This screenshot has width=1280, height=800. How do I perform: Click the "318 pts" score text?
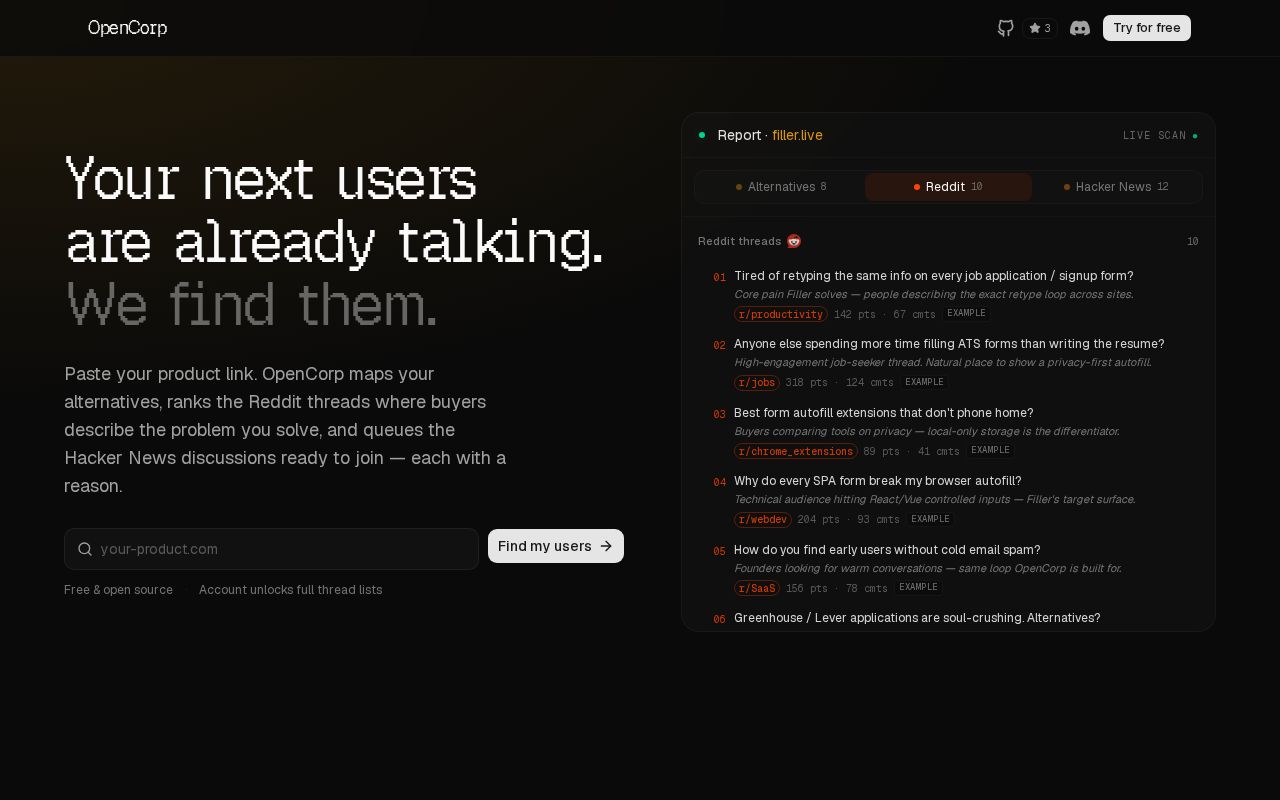pyautogui.click(x=807, y=383)
